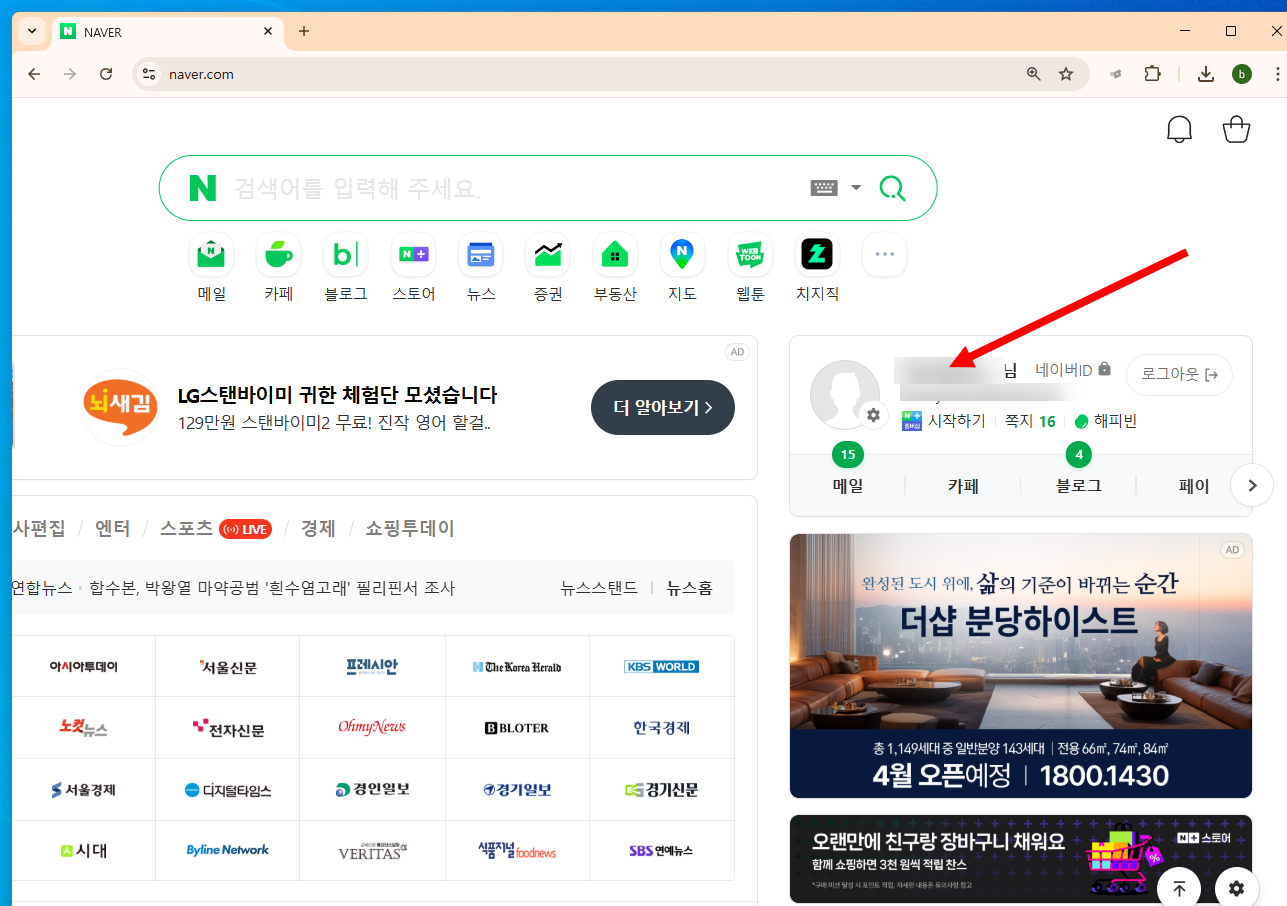The width and height of the screenshot is (1287, 906).
Task: Select the 카페 tab in the profile box
Action: (963, 486)
